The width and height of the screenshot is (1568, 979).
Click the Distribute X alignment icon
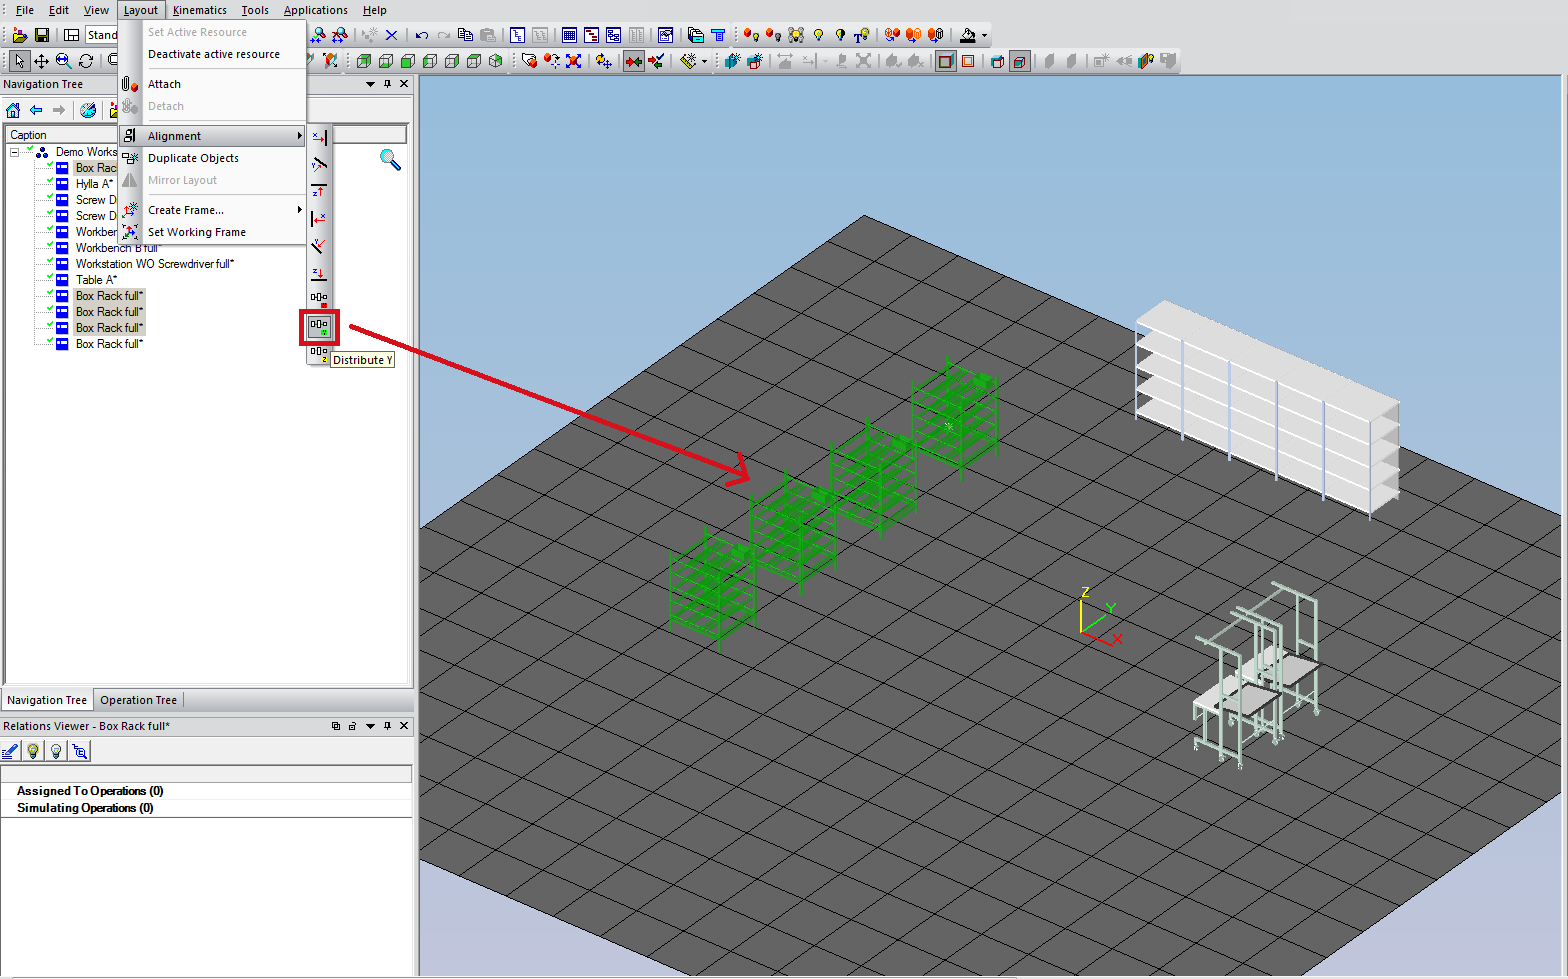pos(319,298)
